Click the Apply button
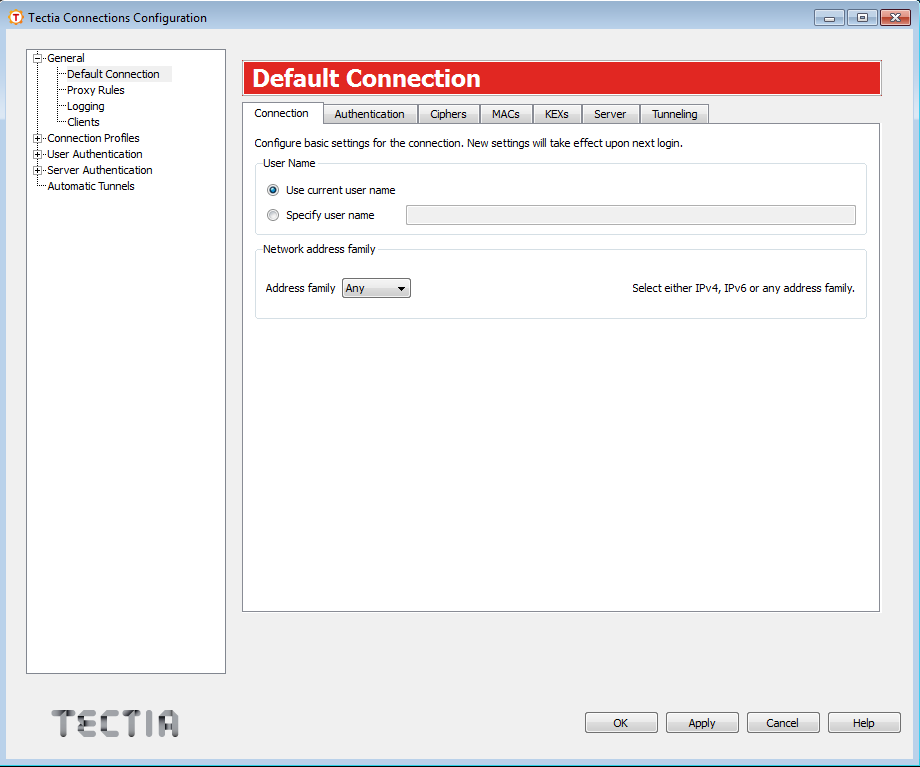 pos(701,722)
